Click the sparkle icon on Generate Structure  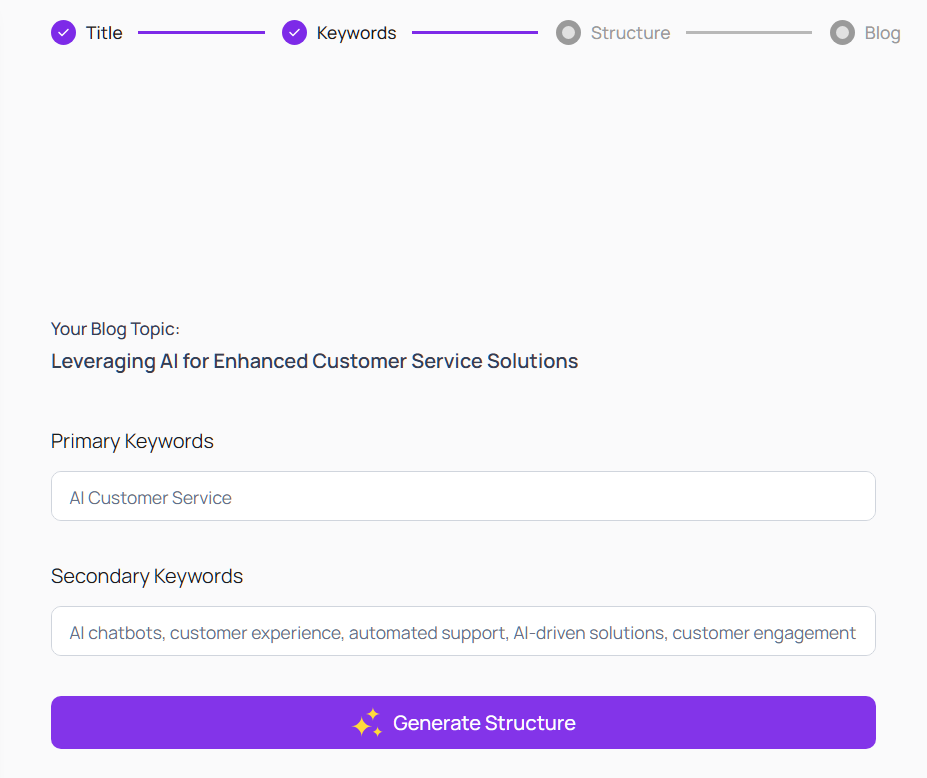367,723
